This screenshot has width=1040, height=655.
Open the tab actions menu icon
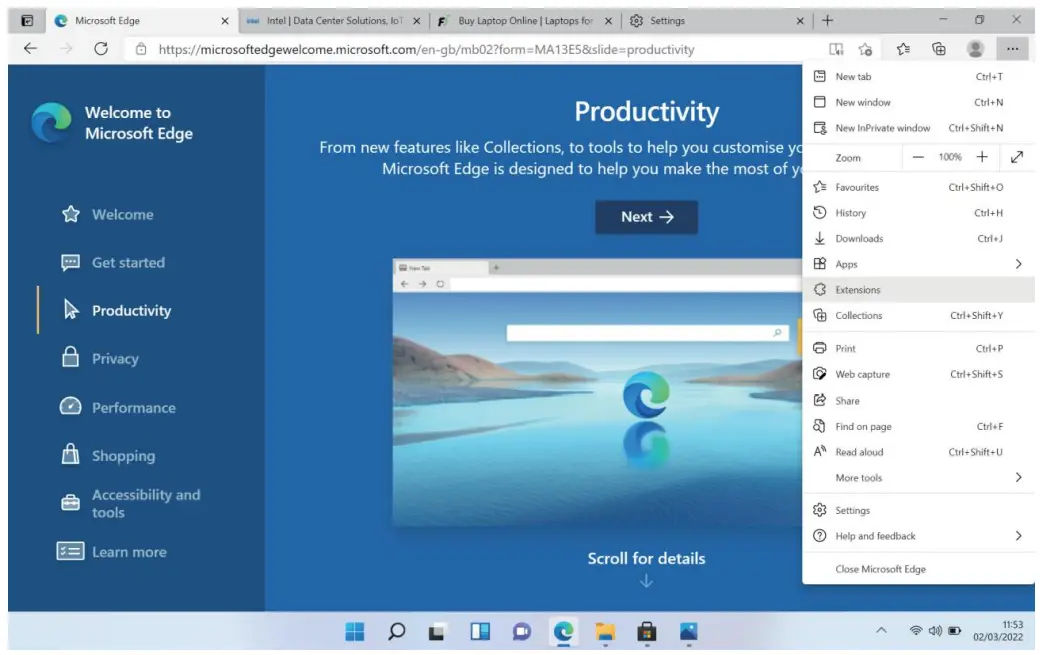click(x=27, y=20)
